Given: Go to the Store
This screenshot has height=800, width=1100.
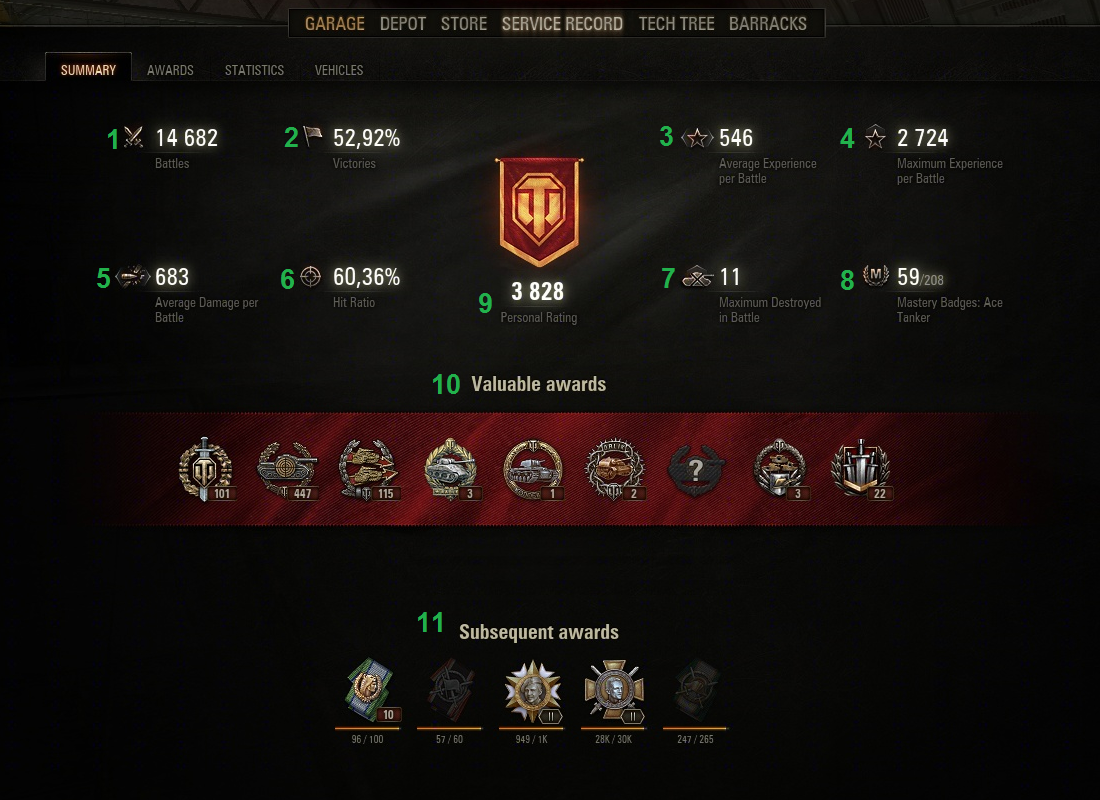Looking at the screenshot, I should [x=464, y=24].
